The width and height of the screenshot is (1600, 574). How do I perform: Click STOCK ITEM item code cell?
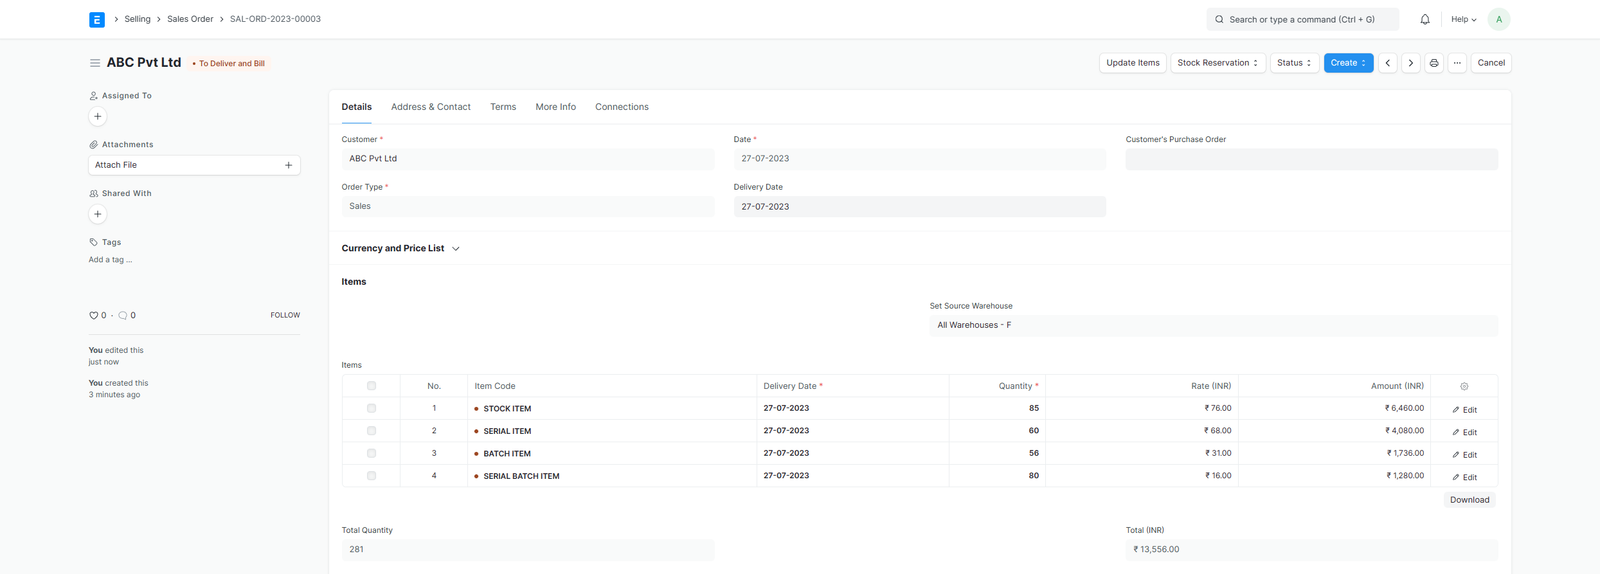coord(611,408)
